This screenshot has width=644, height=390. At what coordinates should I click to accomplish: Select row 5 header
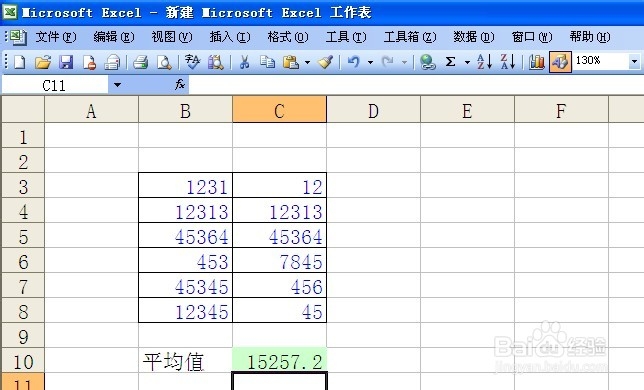[x=23, y=236]
